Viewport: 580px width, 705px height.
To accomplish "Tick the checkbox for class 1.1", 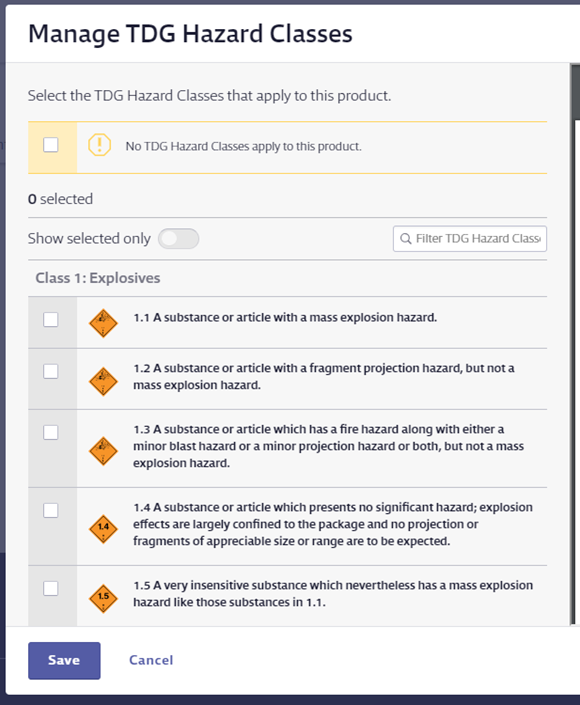I will point(51,320).
